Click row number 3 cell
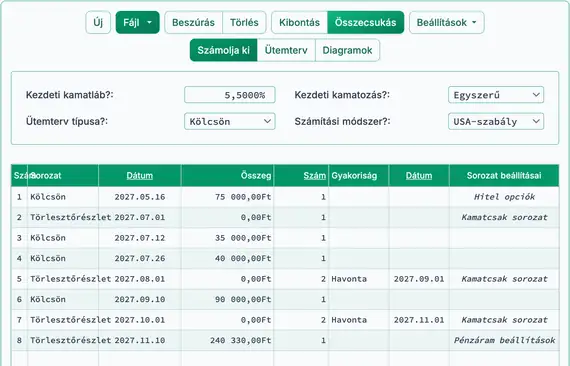Viewport: 570px width, 366px height. [19, 238]
